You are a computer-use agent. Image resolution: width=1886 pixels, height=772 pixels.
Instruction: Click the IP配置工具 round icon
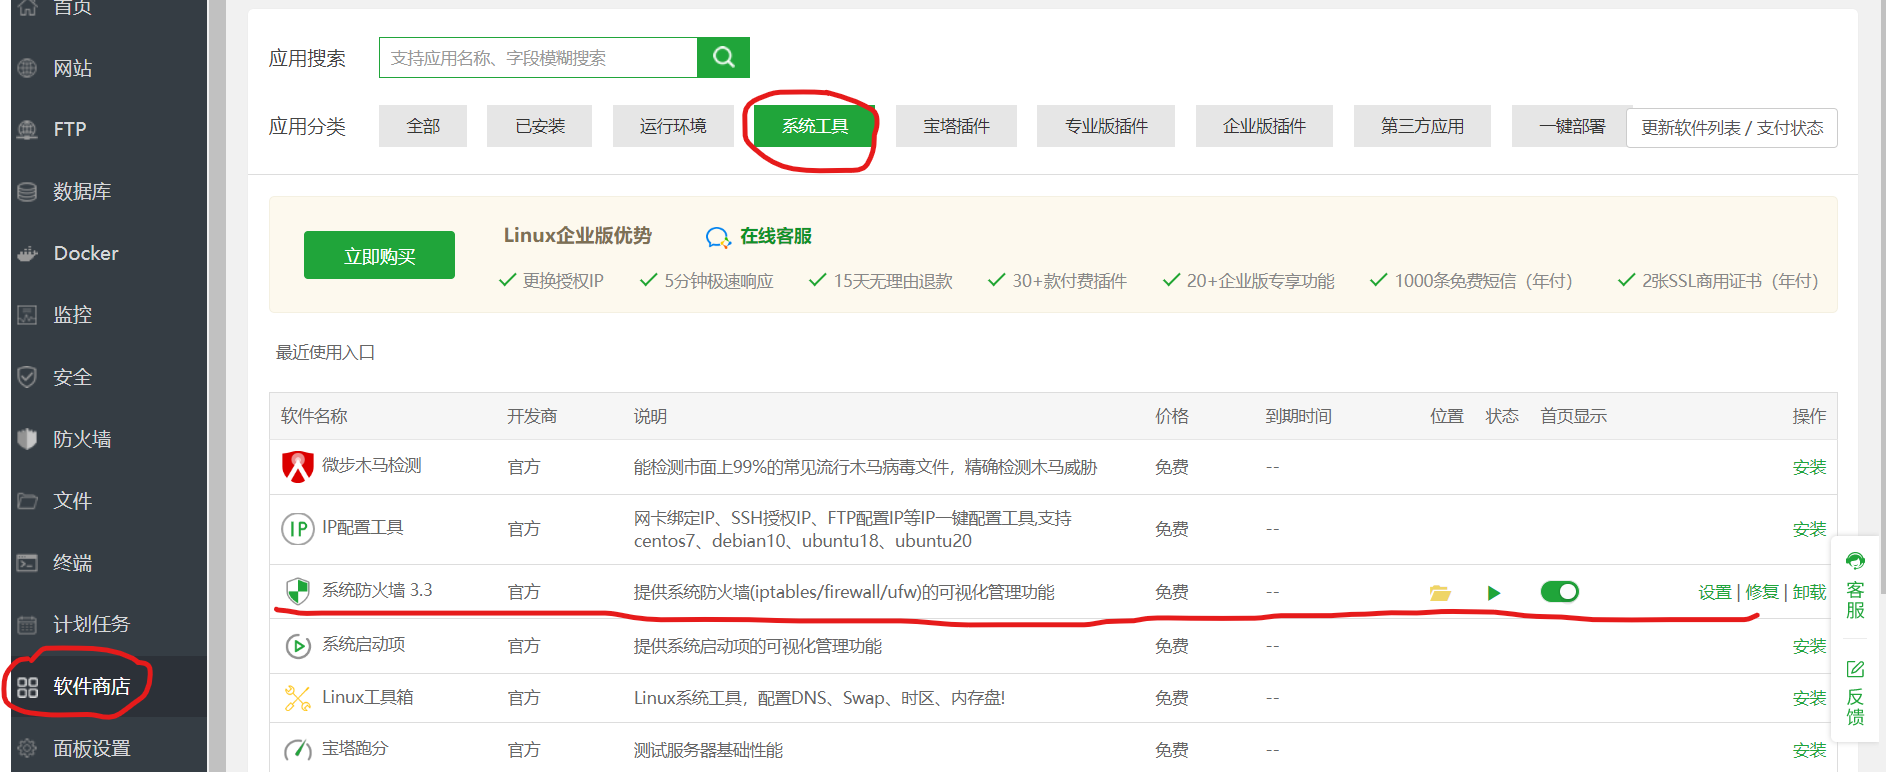[x=298, y=528]
